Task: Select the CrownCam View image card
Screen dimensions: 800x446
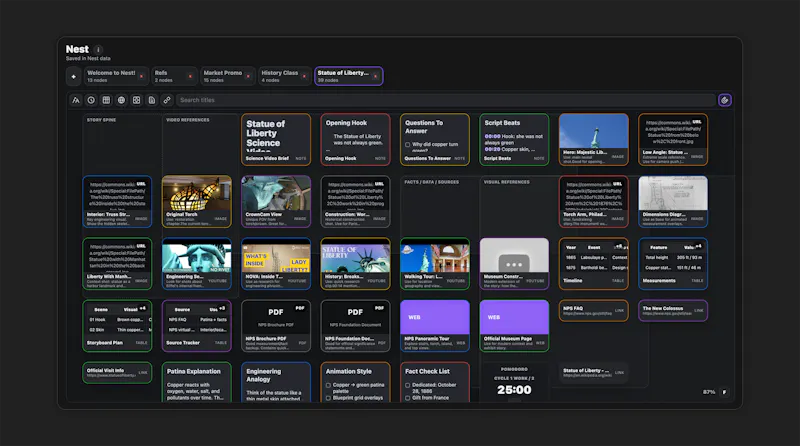Action: (276, 202)
